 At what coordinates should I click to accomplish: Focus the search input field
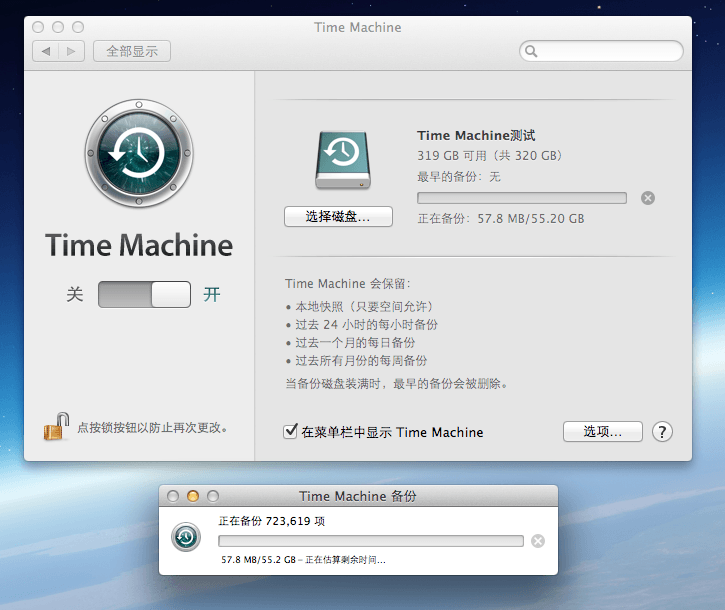point(601,51)
